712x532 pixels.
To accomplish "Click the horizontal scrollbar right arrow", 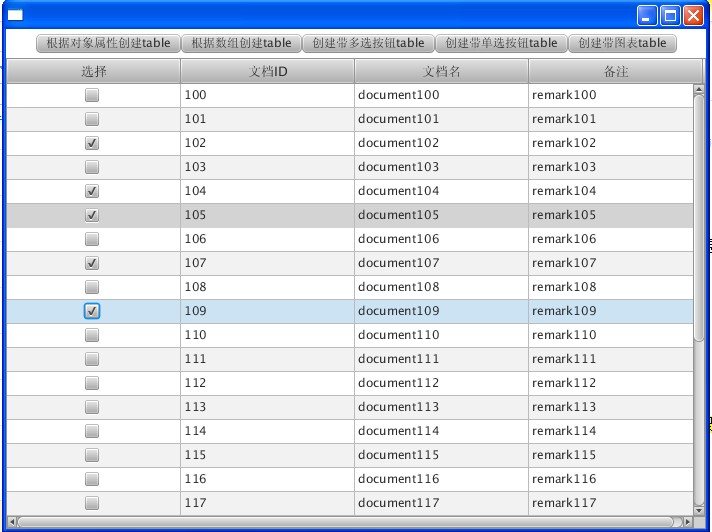I will tap(688, 522).
